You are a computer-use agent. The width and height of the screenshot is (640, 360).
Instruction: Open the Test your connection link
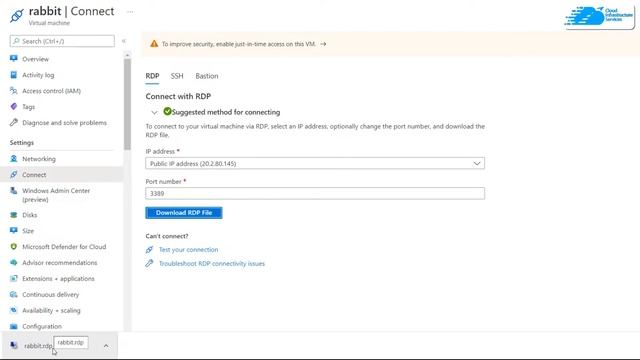(x=188, y=249)
